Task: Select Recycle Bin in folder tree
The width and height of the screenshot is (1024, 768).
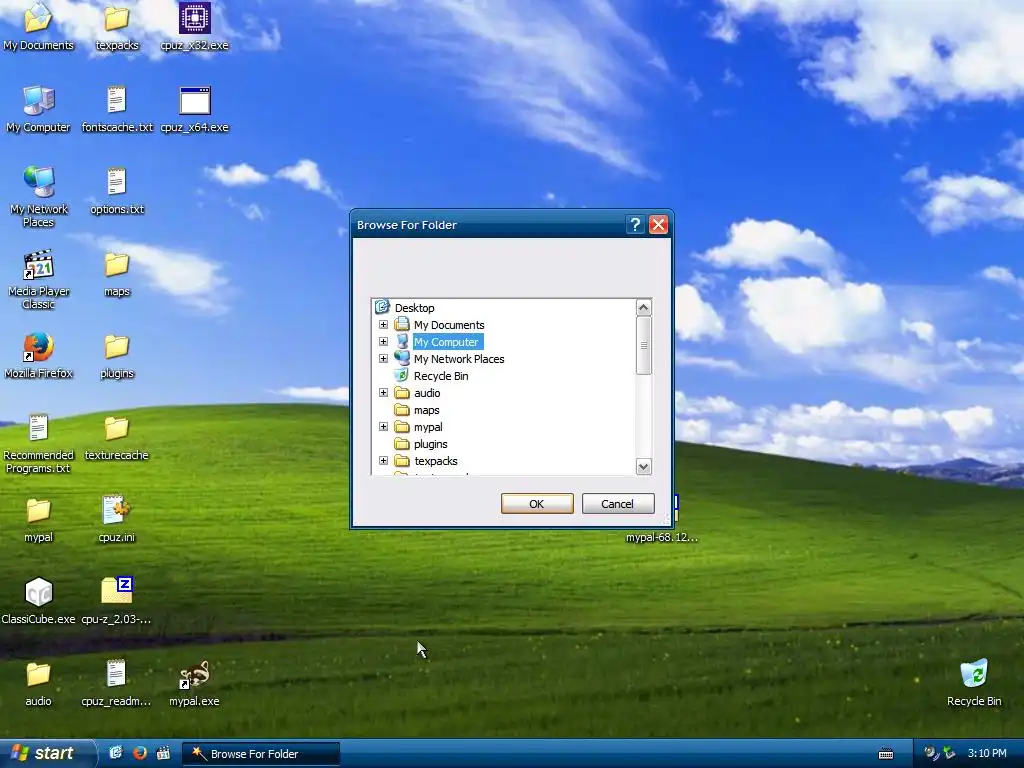Action: [441, 376]
